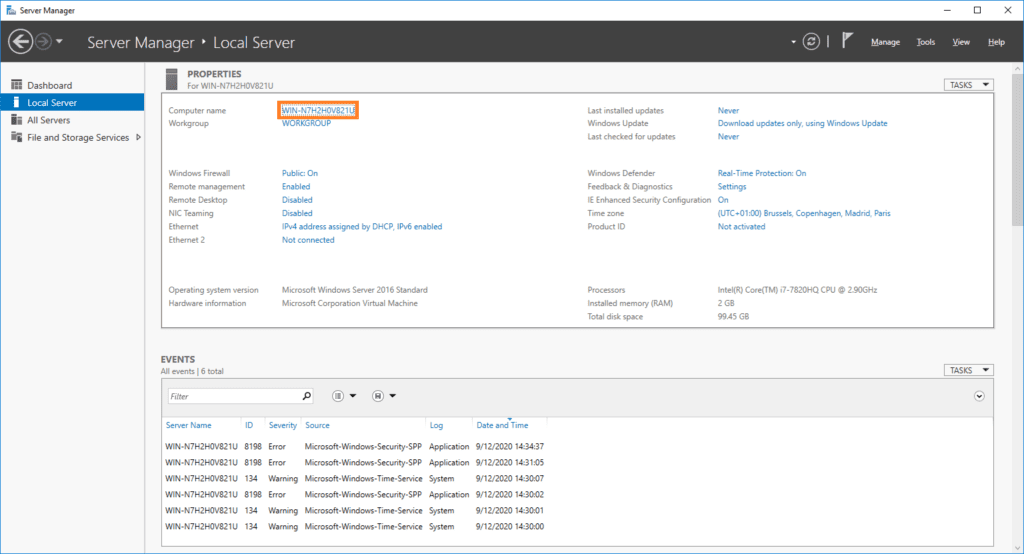
Task: Expand events filter criteria chevron
Action: [979, 396]
